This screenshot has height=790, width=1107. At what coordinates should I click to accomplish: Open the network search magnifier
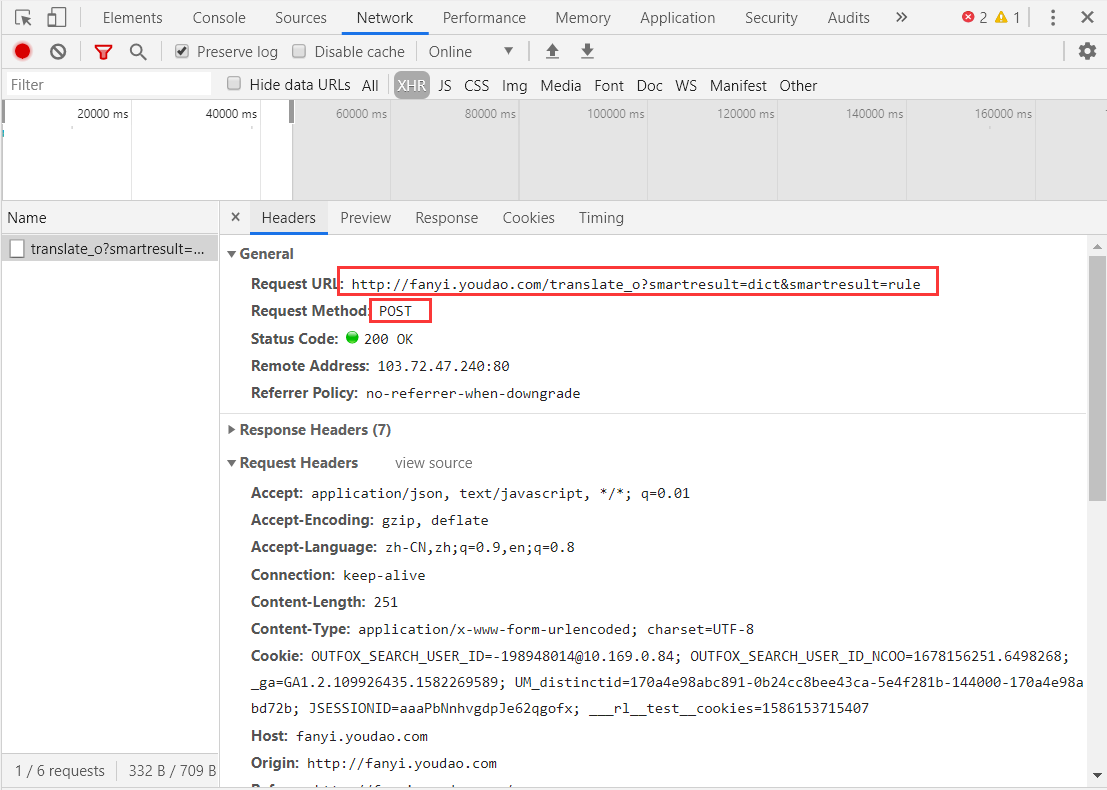tap(138, 52)
